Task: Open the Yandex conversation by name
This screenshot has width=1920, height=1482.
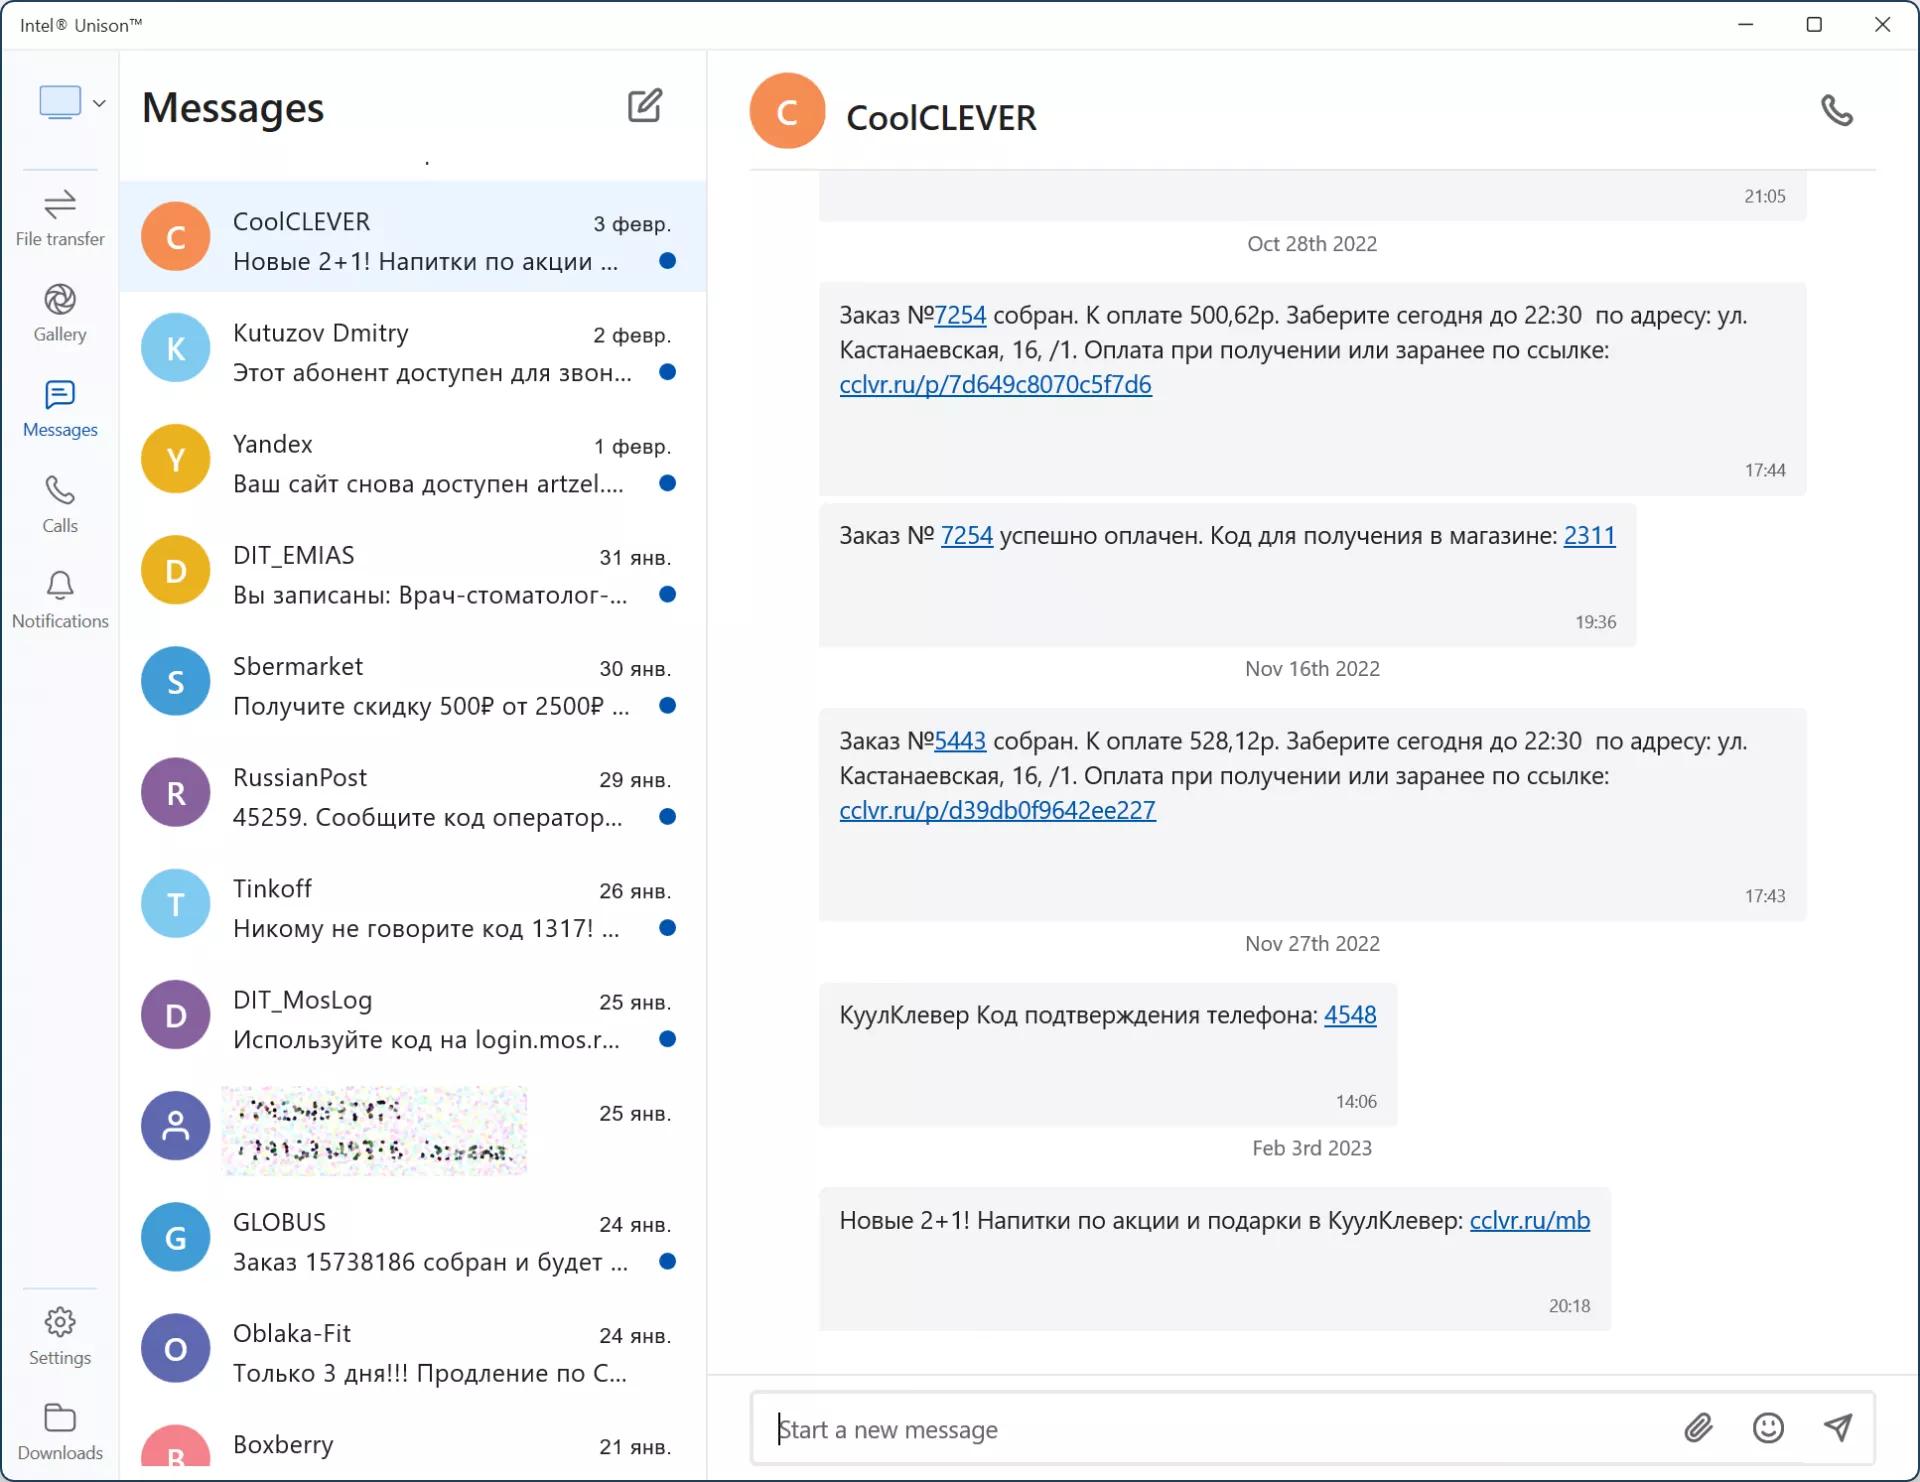Action: 273,444
